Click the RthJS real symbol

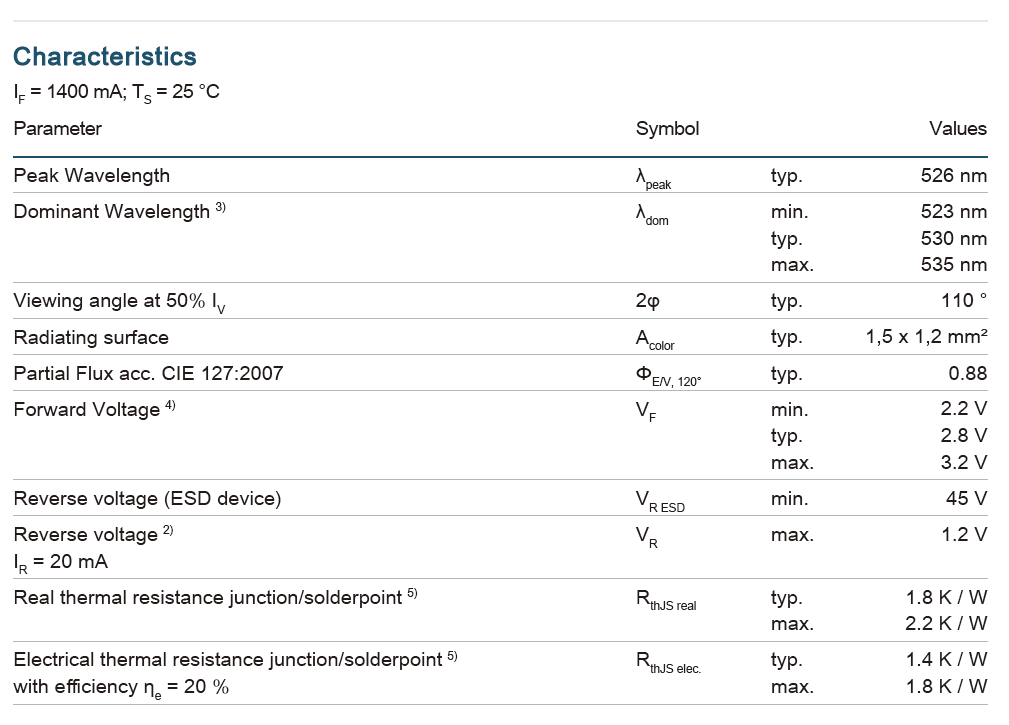click(x=665, y=600)
